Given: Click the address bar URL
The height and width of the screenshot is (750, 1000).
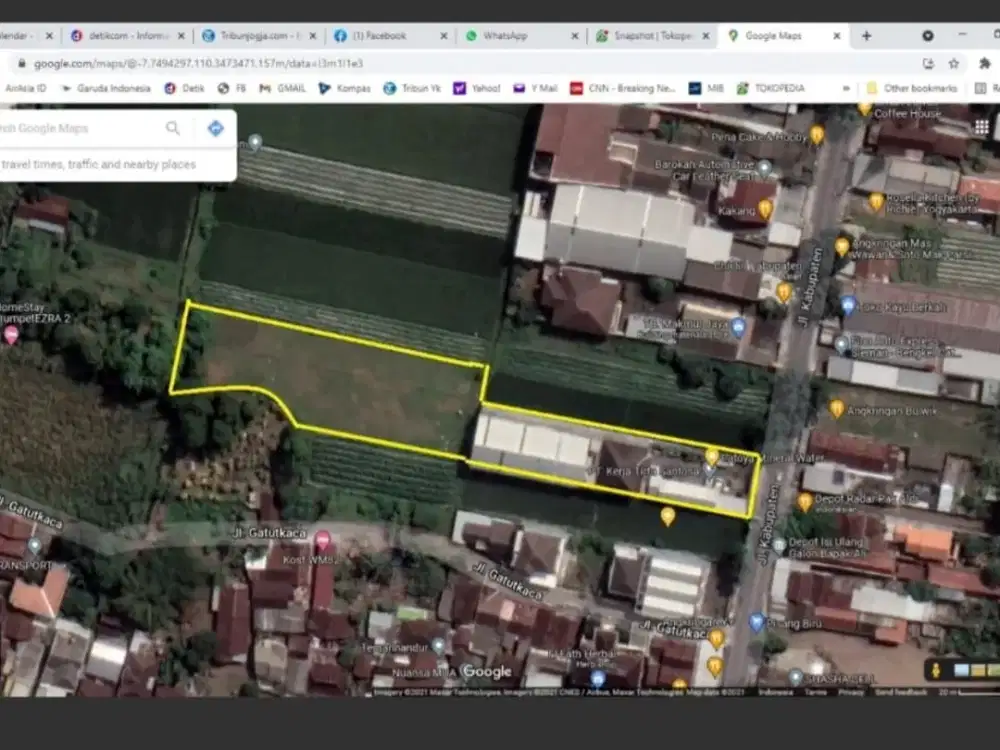Looking at the screenshot, I should pyautogui.click(x=198, y=63).
